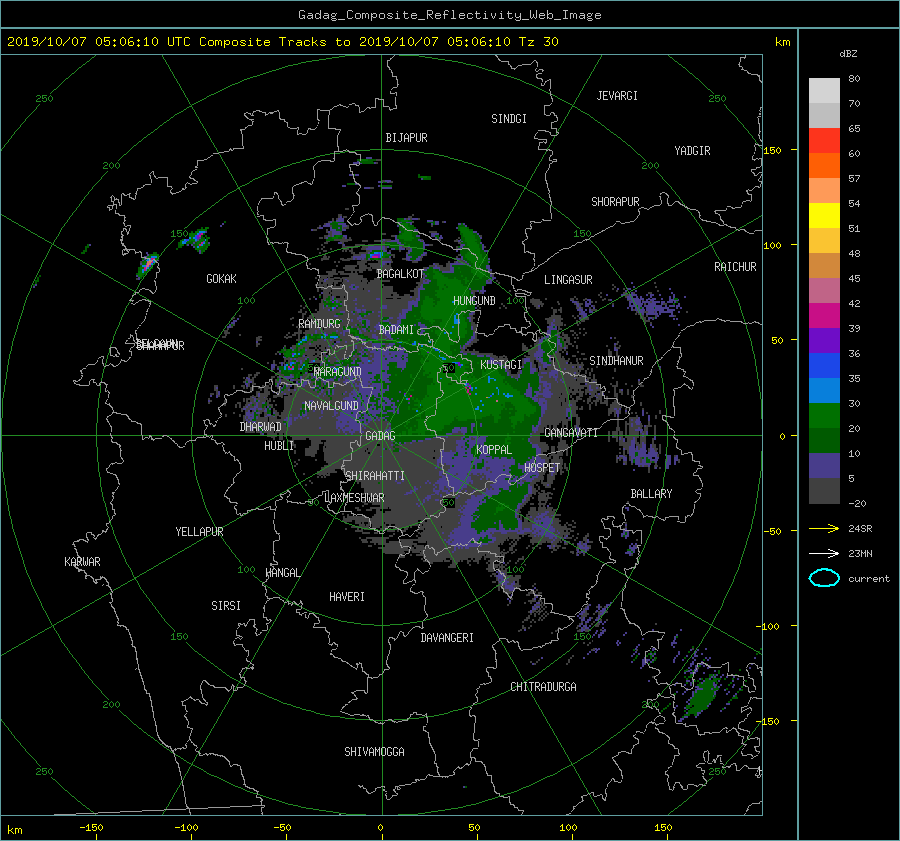Click the CHITRADURGA city label
Image resolution: width=900 pixels, height=841 pixels.
(x=543, y=687)
